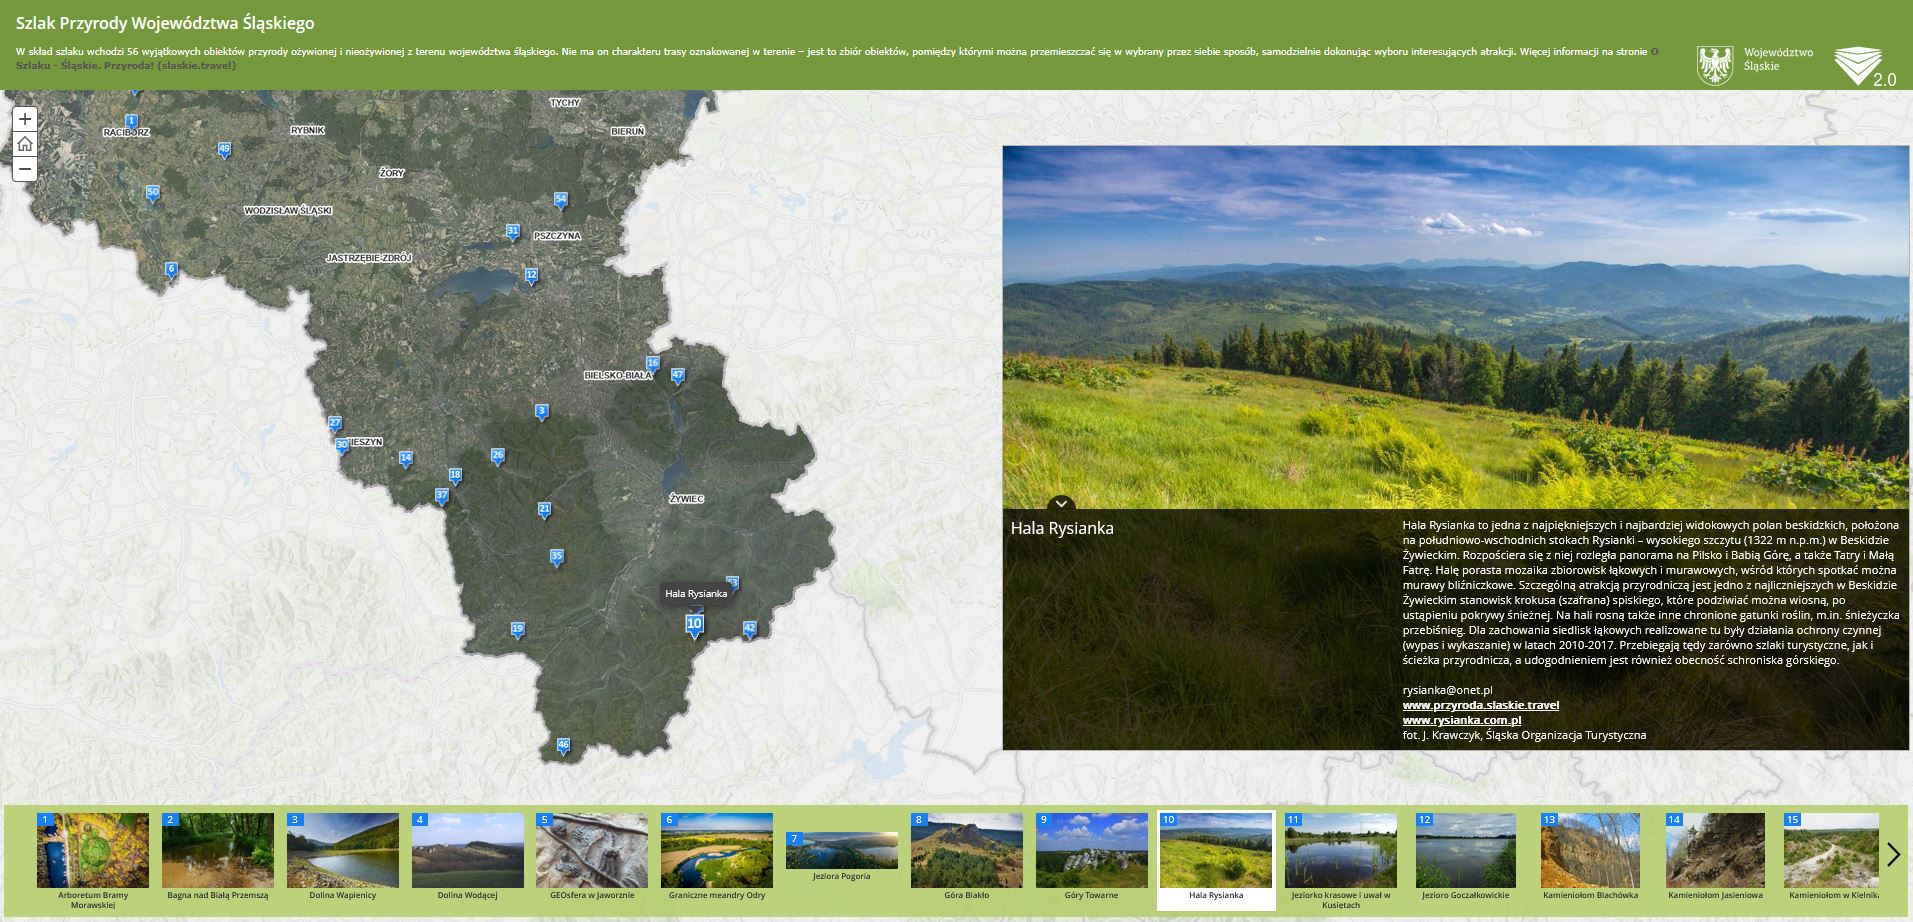Open www.przyroda.slaskie.travel link
Image resolution: width=1913 pixels, height=922 pixels.
[1480, 705]
